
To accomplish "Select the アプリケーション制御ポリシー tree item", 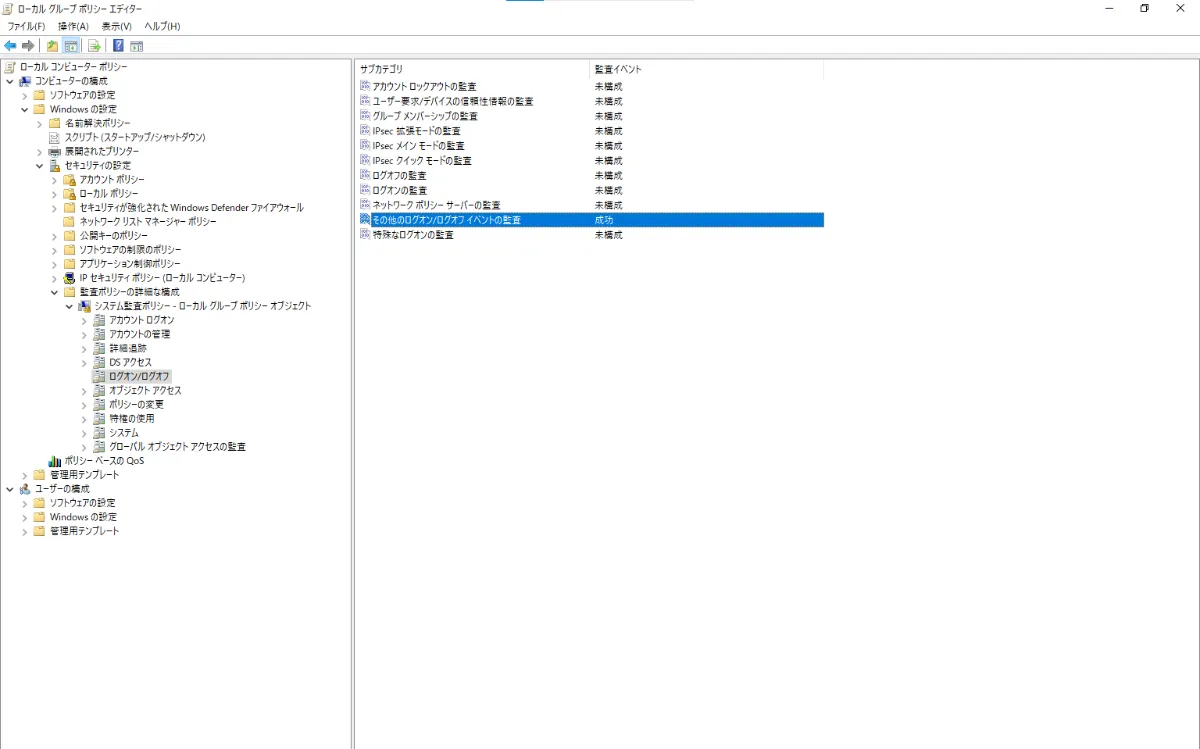I will (130, 263).
